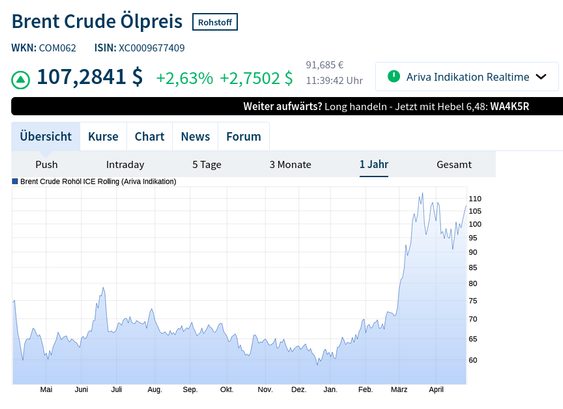The height and width of the screenshot is (409, 563).
Task: Click the WA4K5R product code
Action: (x=510, y=106)
